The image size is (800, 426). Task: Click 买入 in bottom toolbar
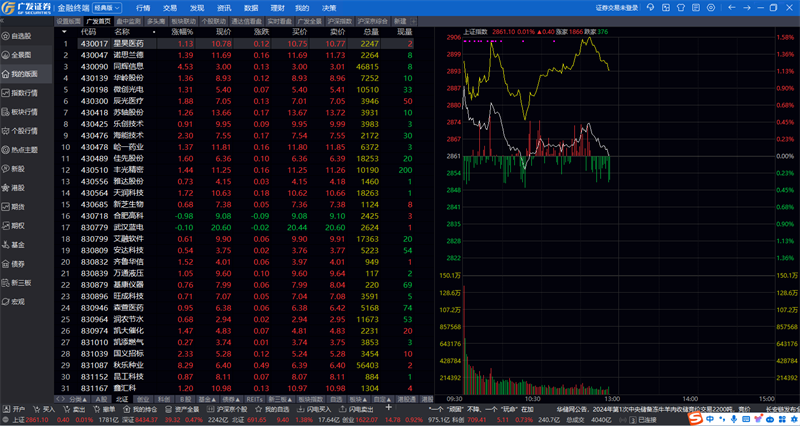point(44,409)
